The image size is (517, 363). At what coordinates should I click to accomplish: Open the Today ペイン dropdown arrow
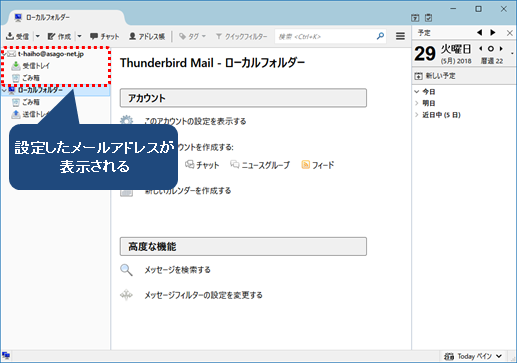pos(499,356)
